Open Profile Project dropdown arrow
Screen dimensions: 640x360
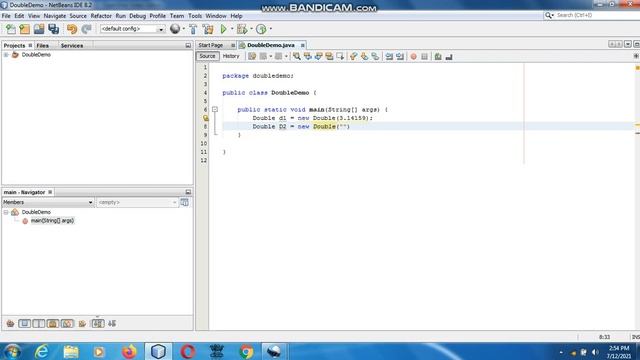pos(270,29)
